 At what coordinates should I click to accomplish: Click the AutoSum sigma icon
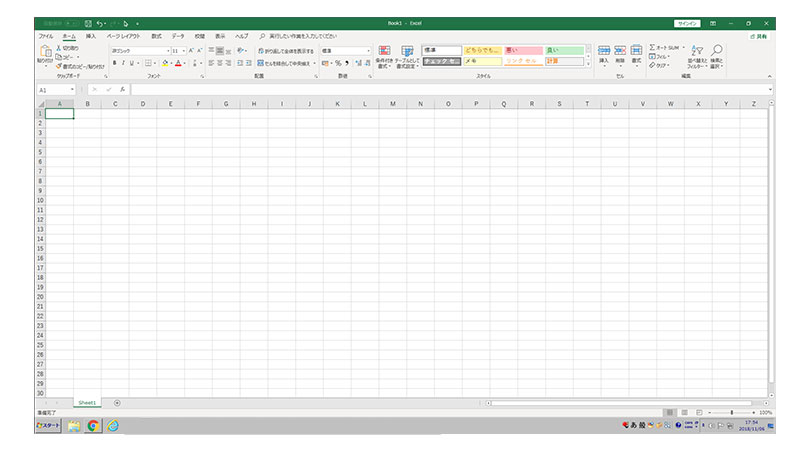click(652, 48)
